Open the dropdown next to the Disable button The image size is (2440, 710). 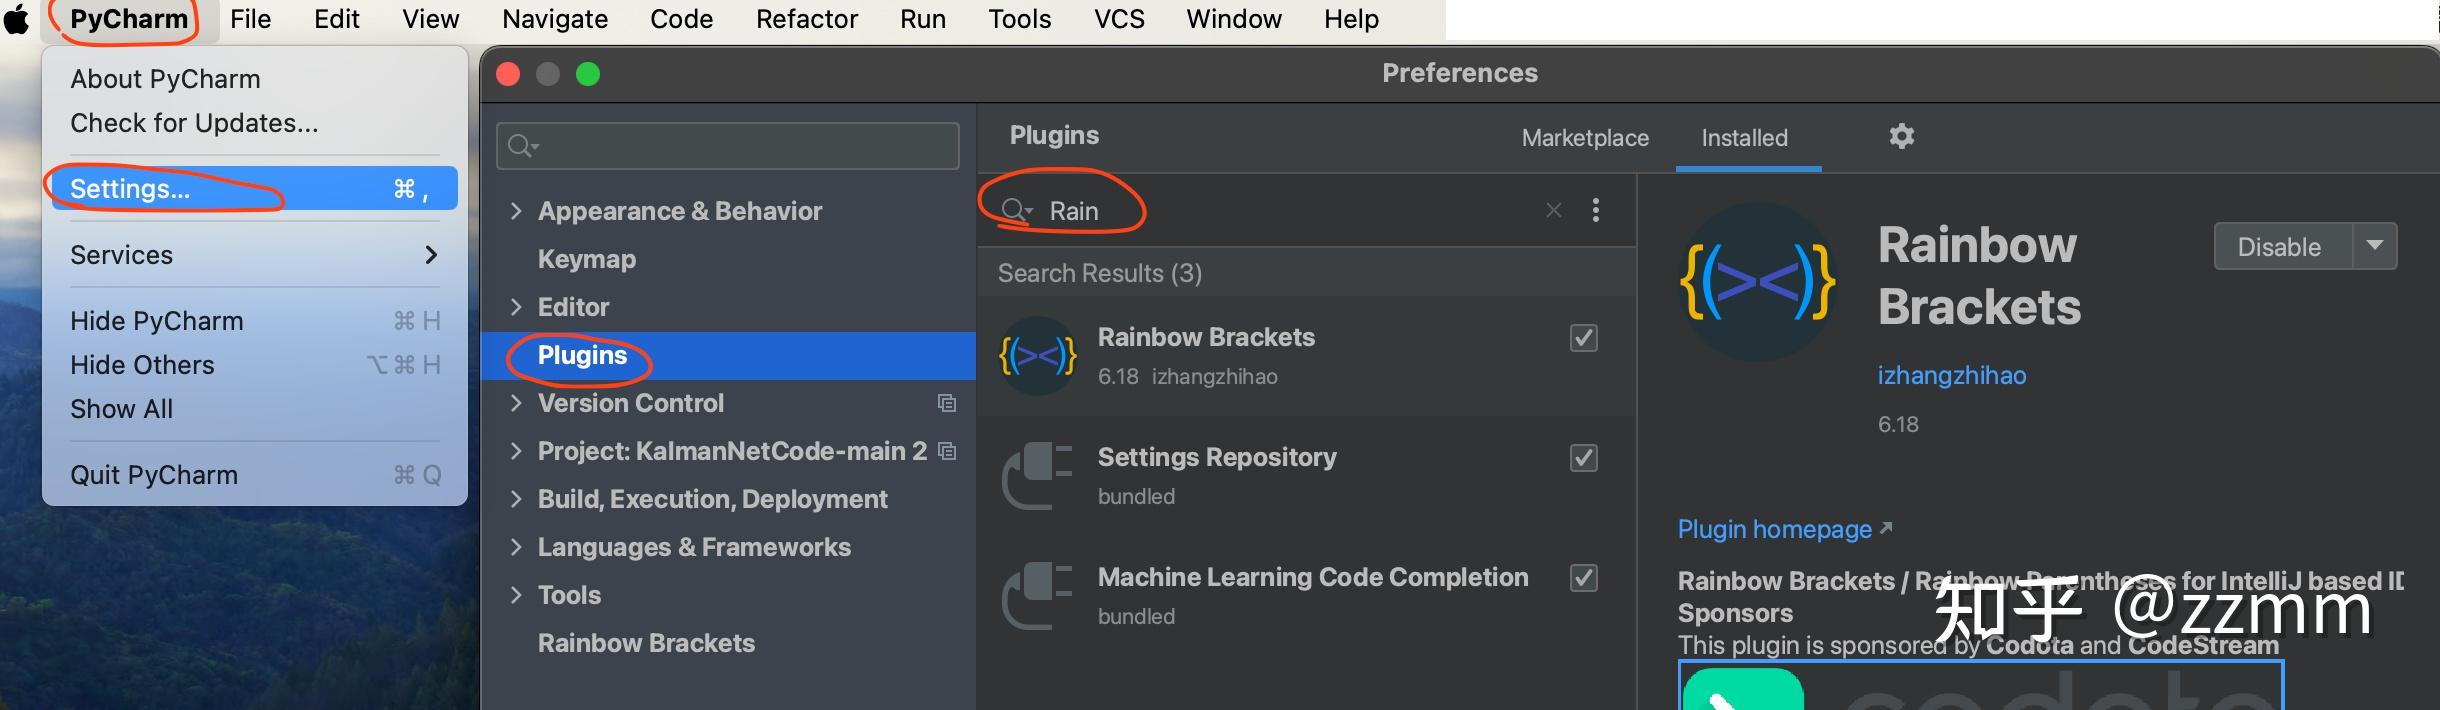pyautogui.click(x=2377, y=246)
